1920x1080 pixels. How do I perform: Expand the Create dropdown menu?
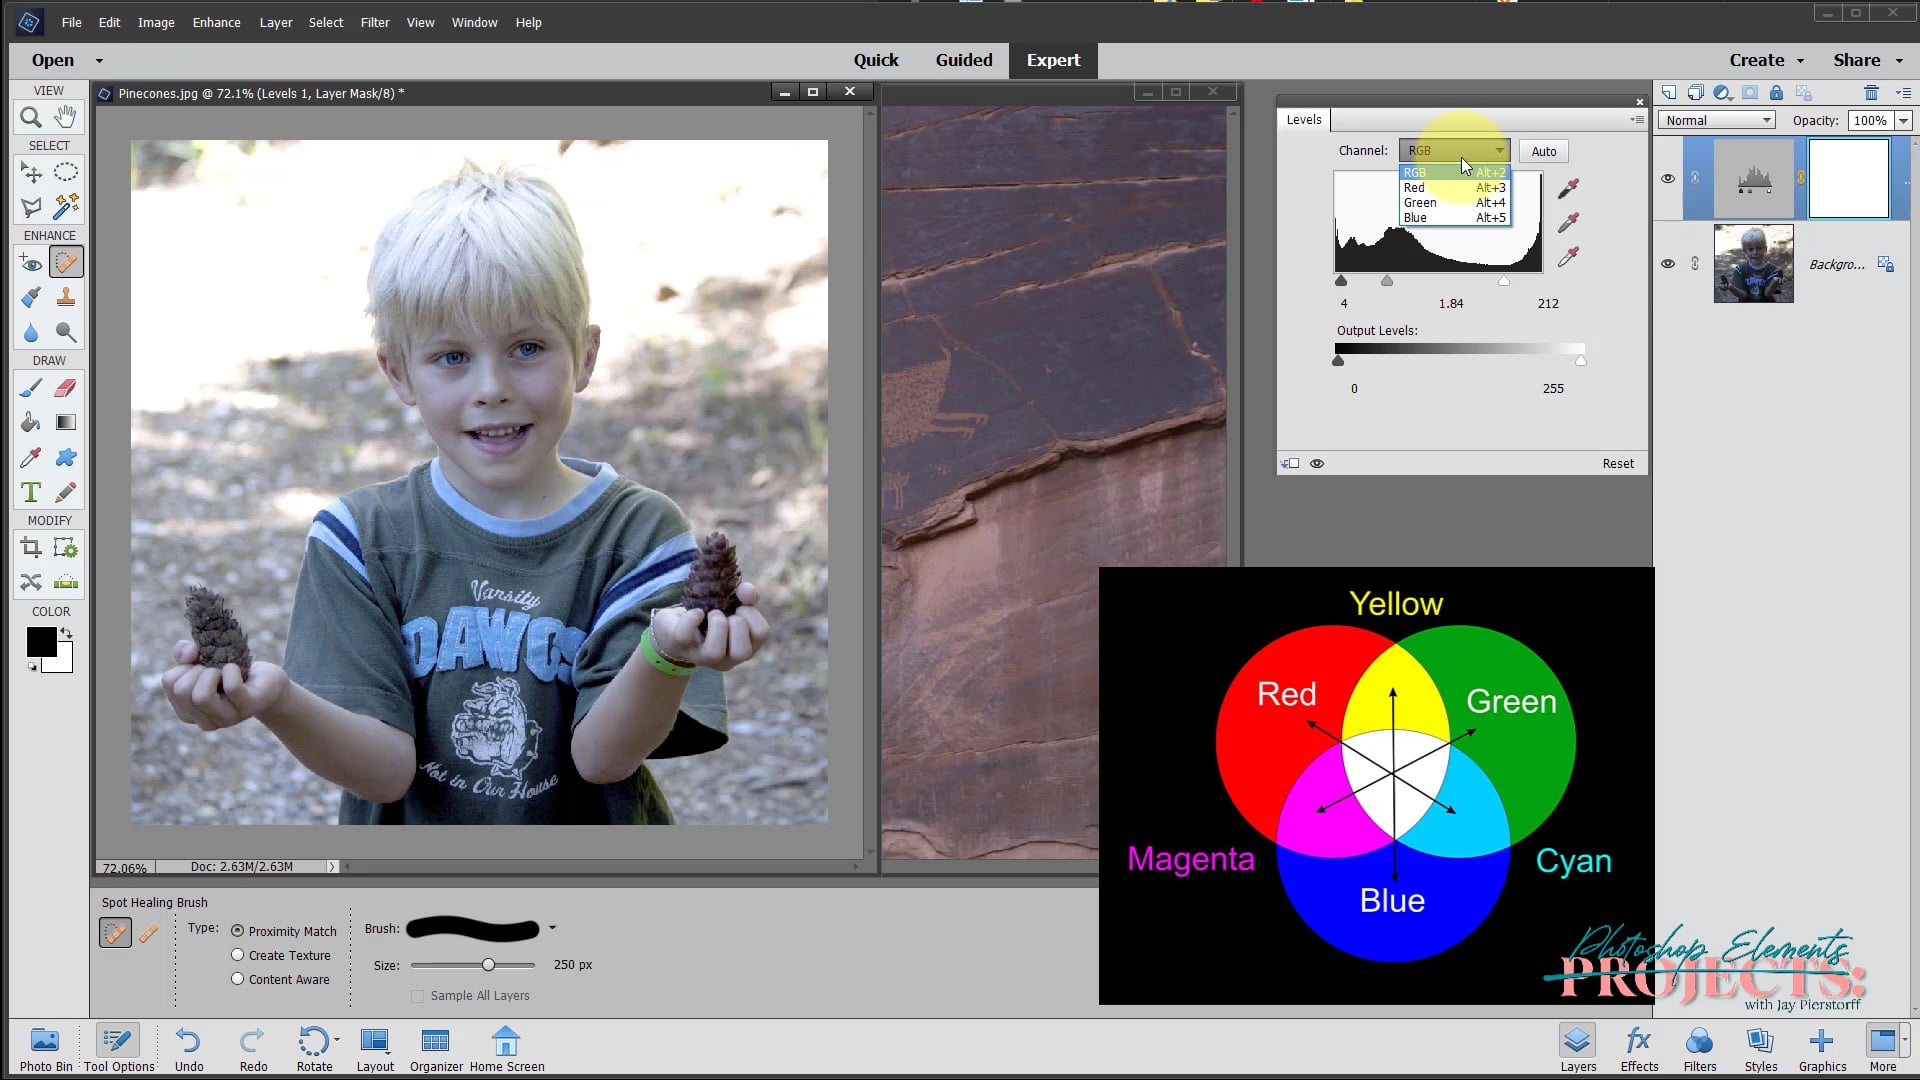tap(1766, 60)
